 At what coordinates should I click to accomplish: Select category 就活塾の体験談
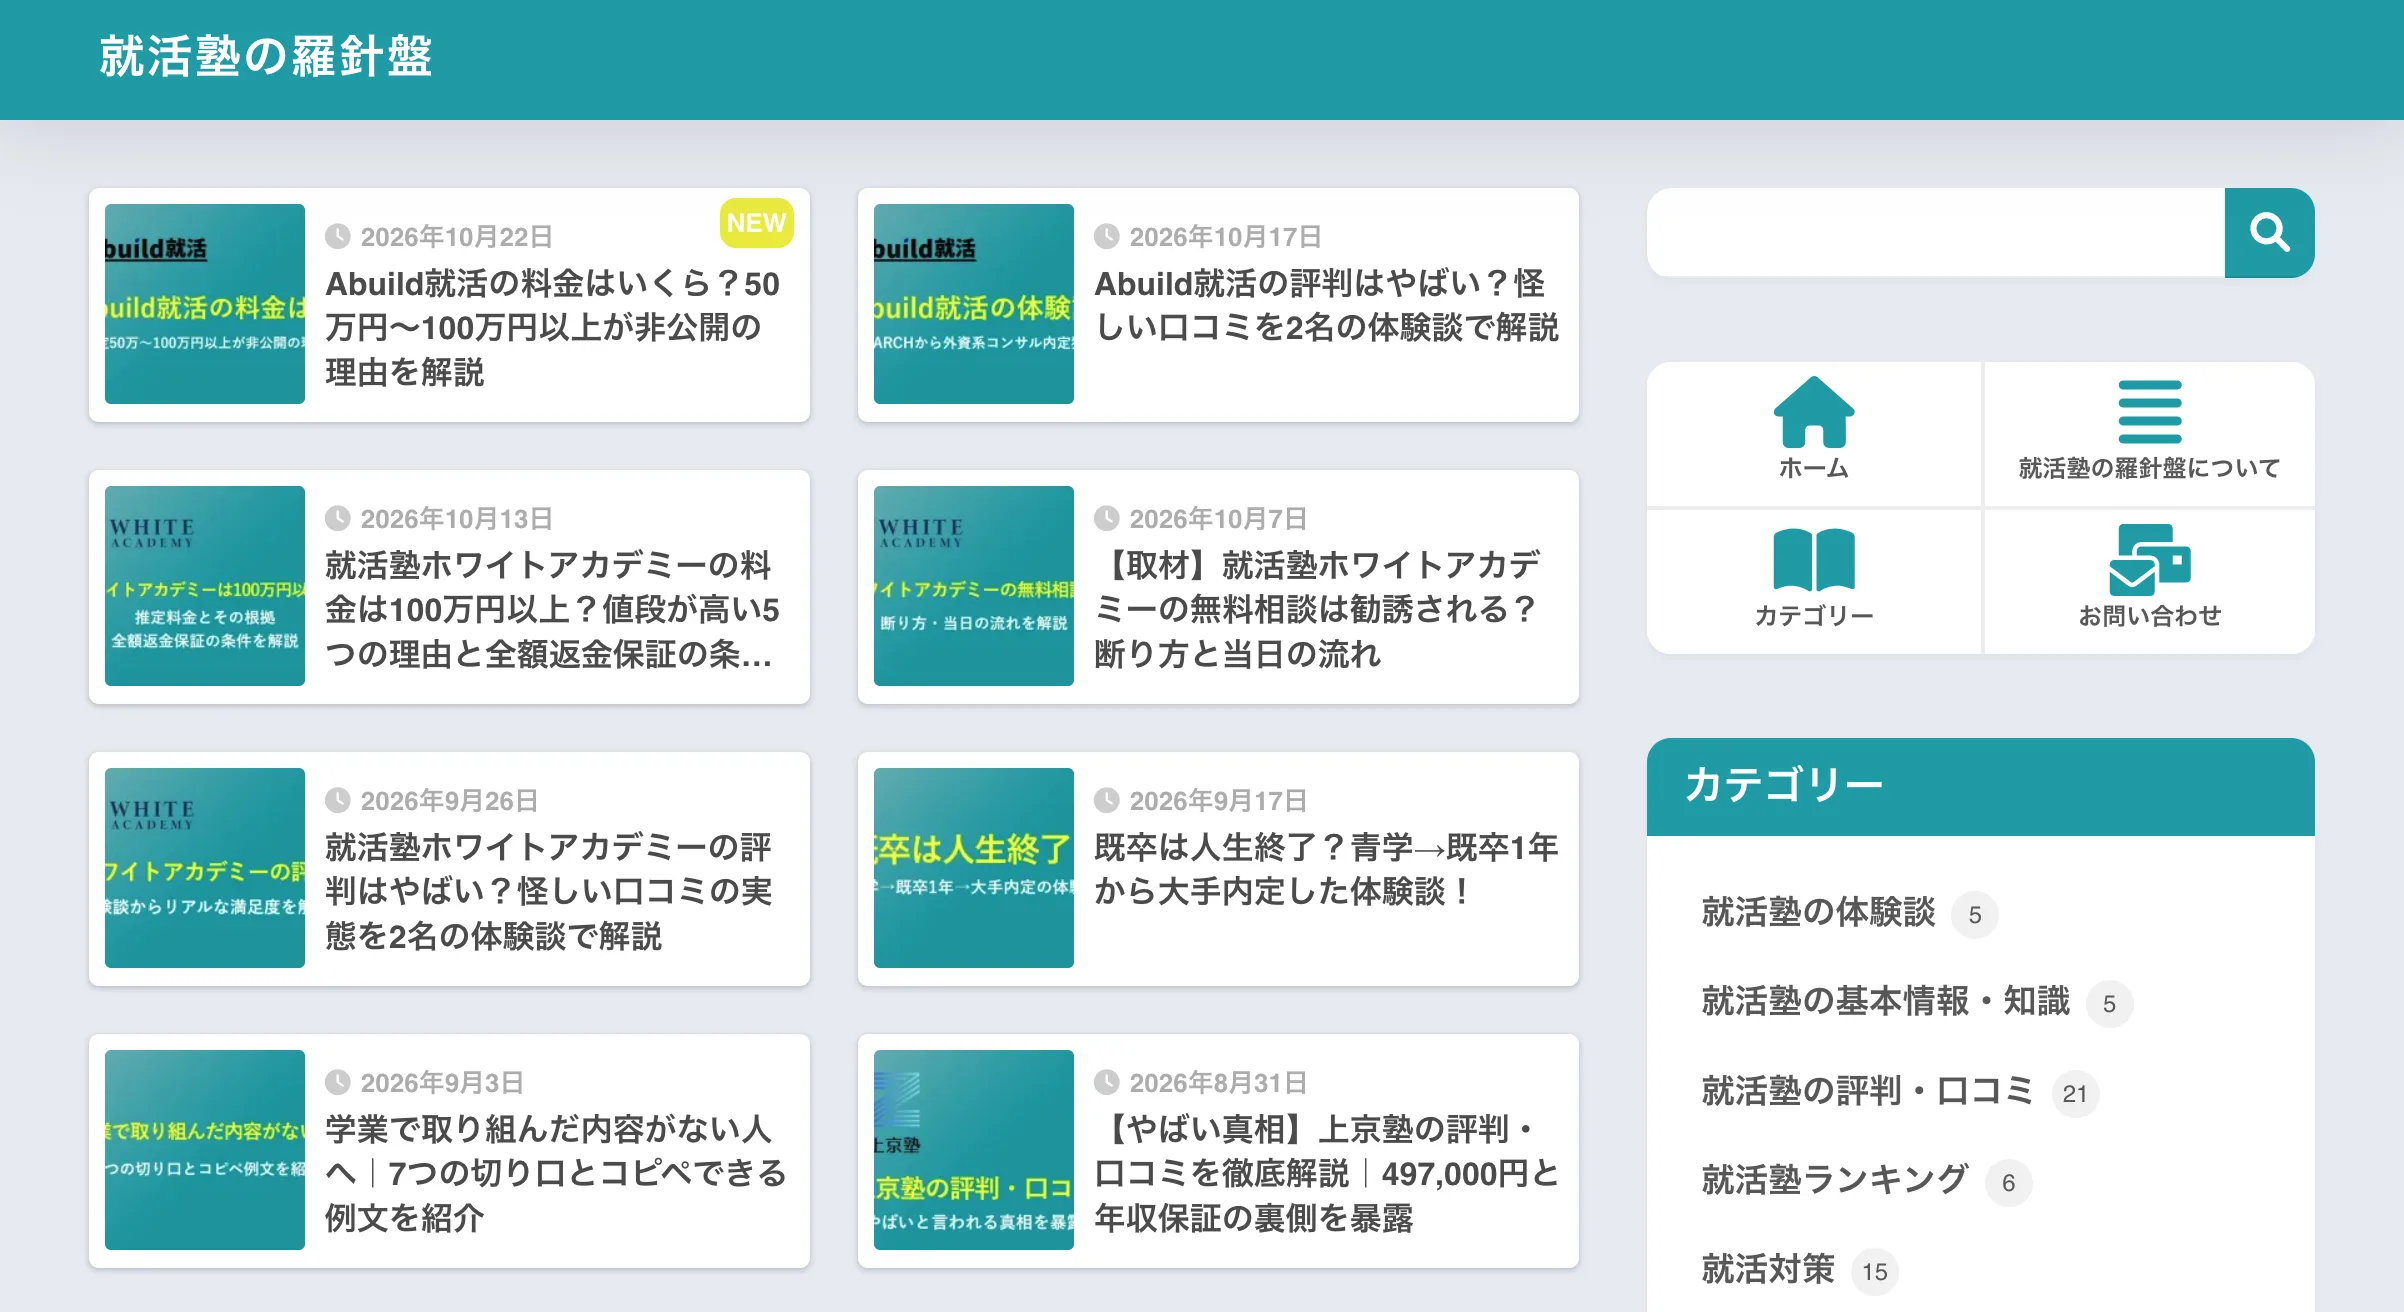click(x=1818, y=913)
